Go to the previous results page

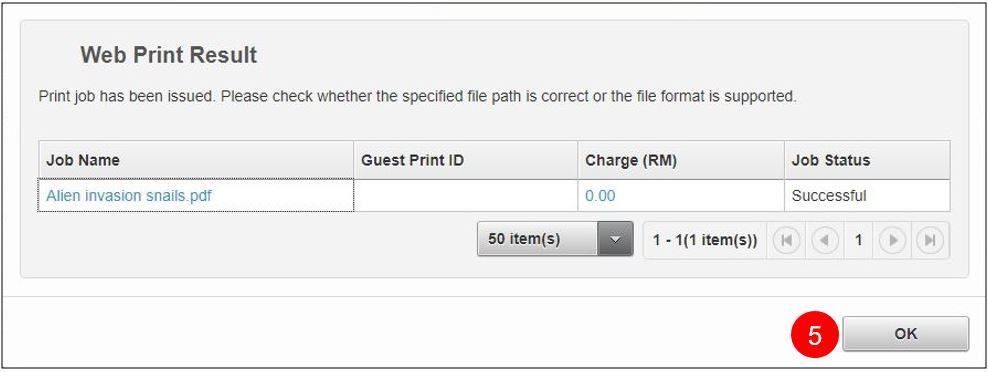pyautogui.click(x=825, y=240)
